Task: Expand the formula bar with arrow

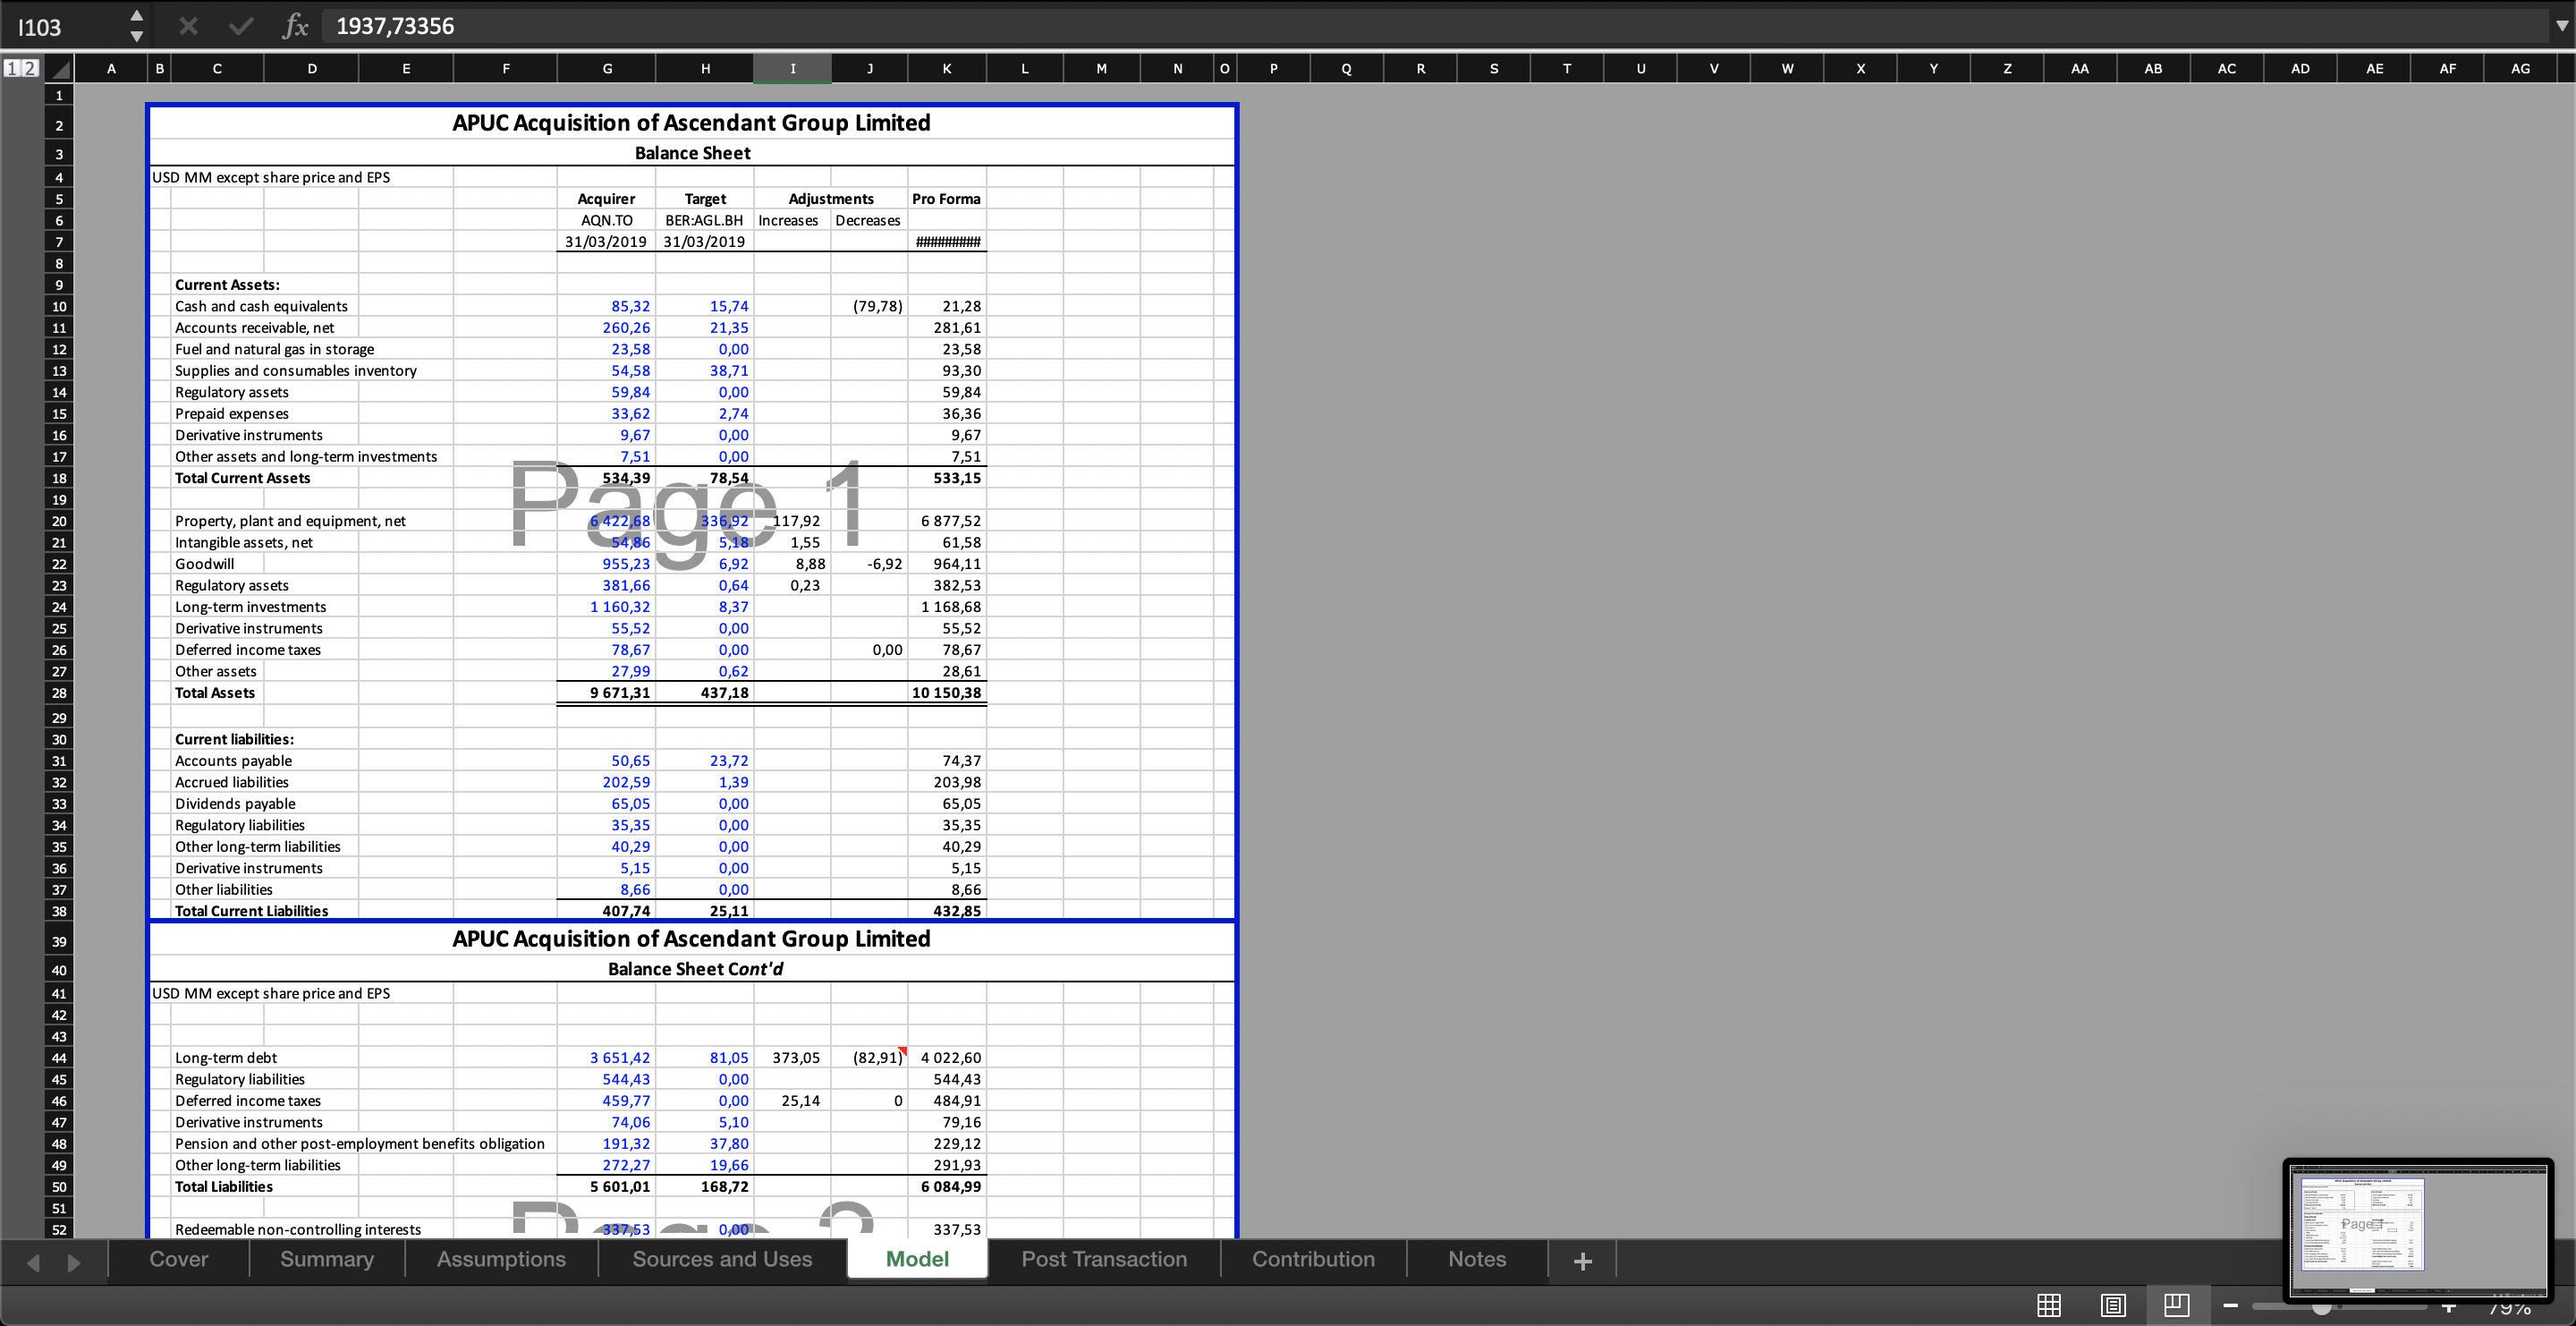Action: point(2561,26)
